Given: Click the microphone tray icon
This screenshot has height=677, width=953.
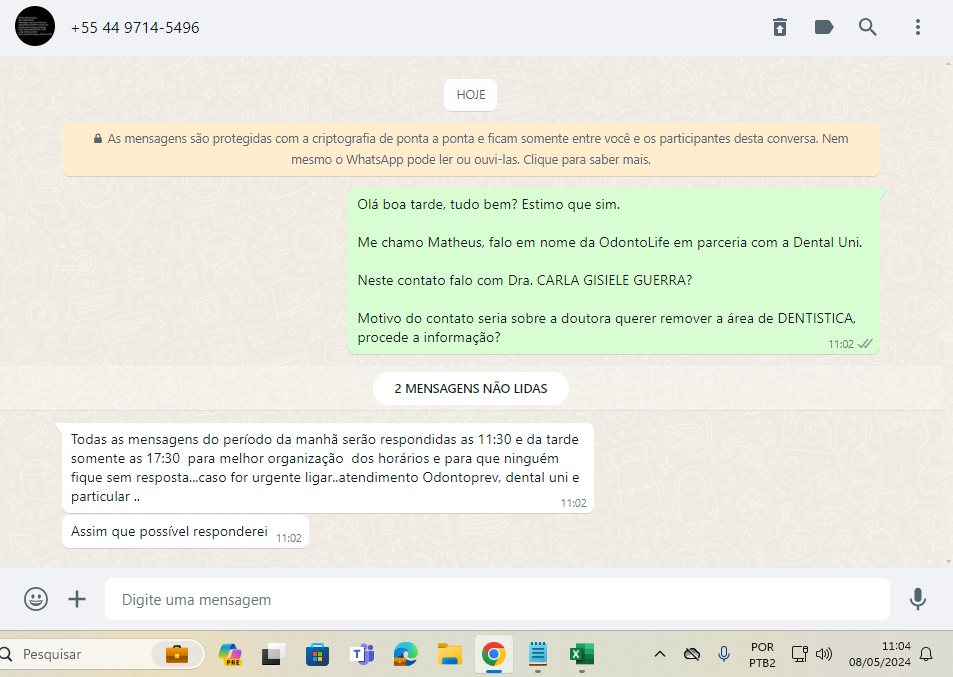Looking at the screenshot, I should coord(723,654).
